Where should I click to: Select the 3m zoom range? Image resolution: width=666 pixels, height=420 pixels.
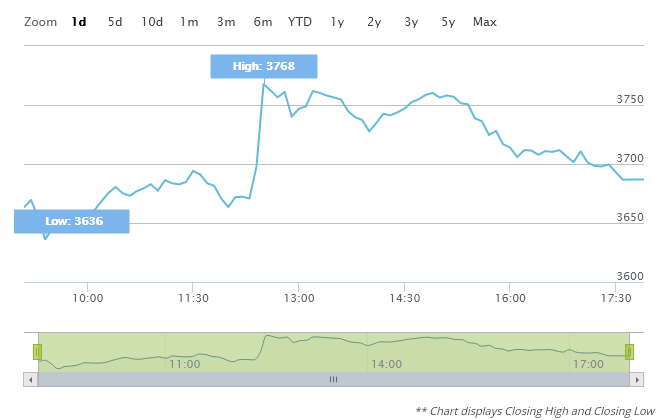coord(226,22)
